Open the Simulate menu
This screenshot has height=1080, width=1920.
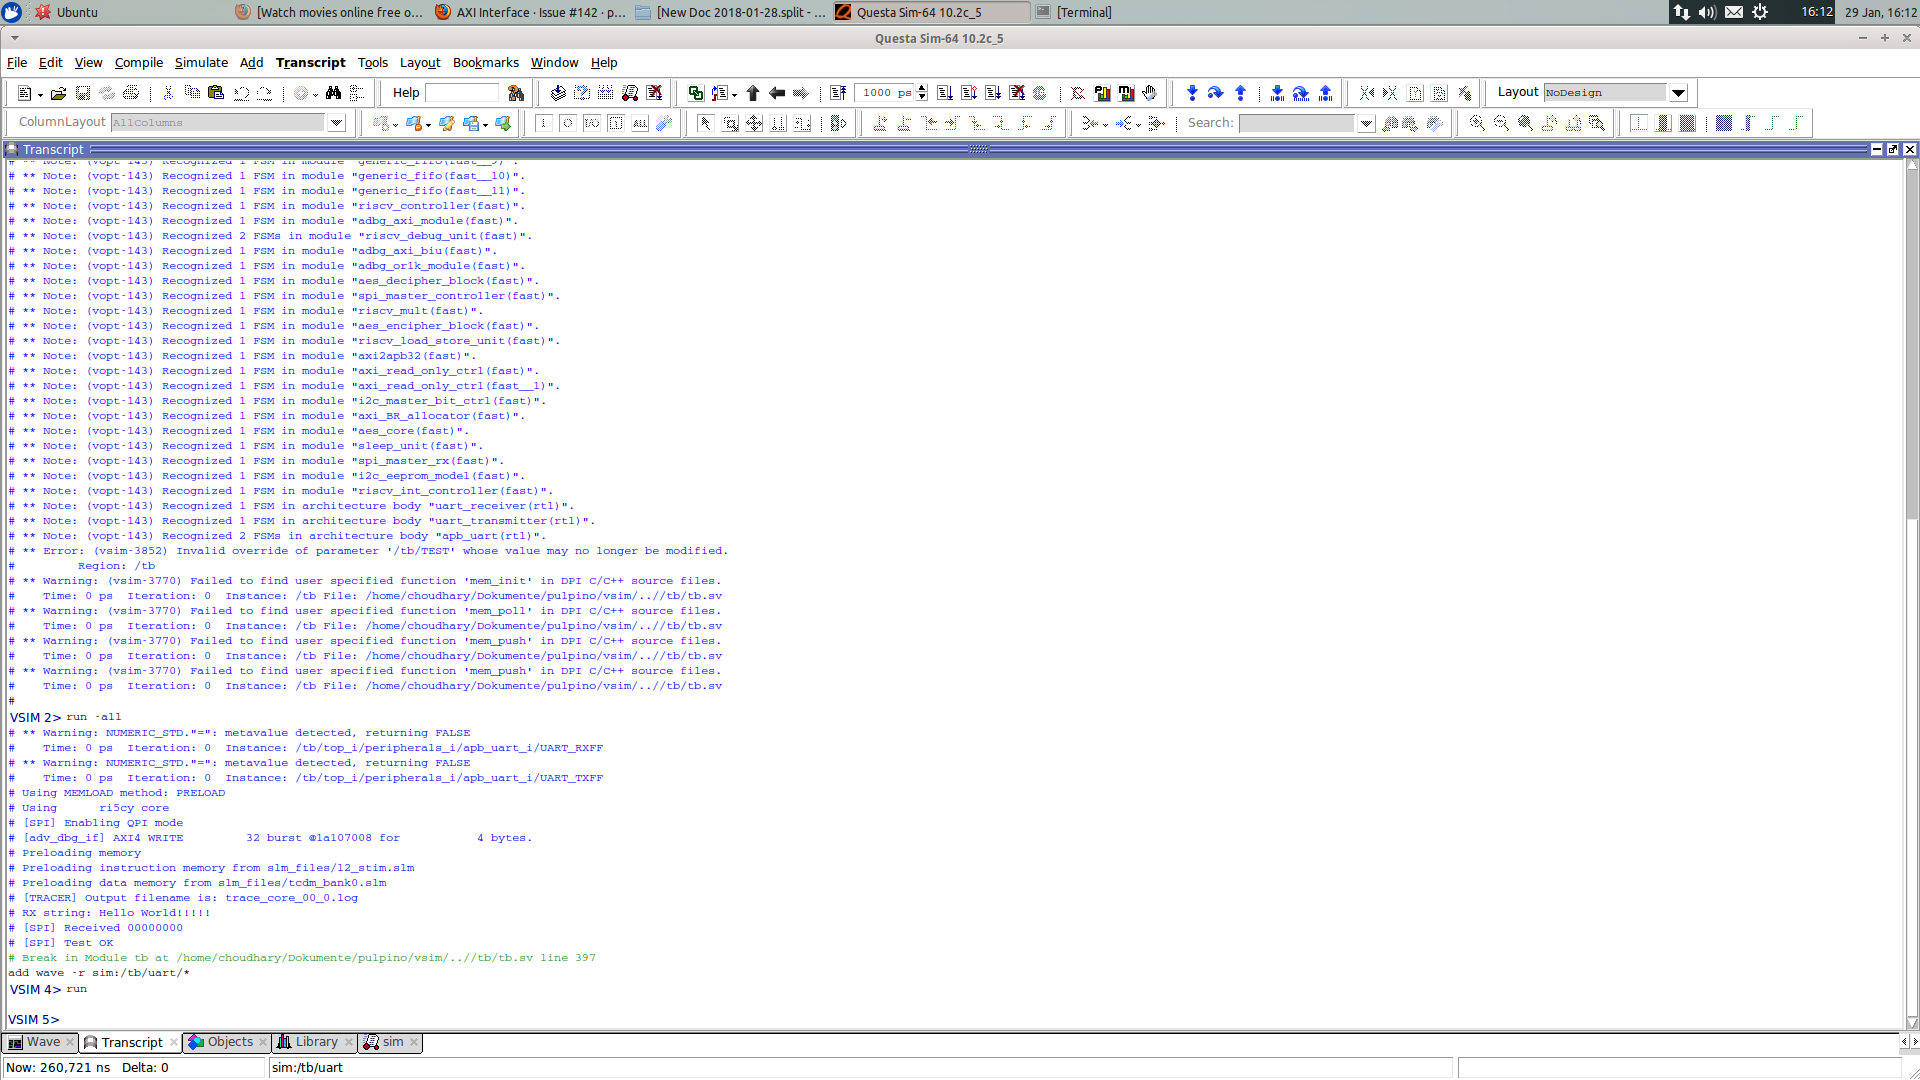coord(201,62)
